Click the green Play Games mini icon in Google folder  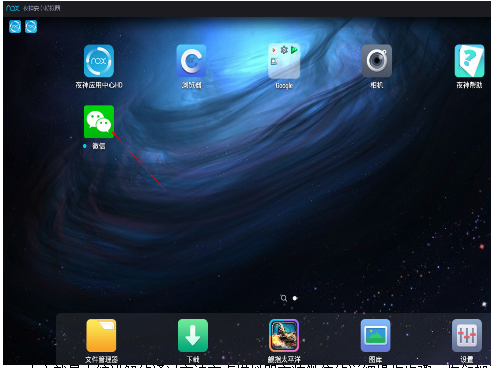coord(294,50)
